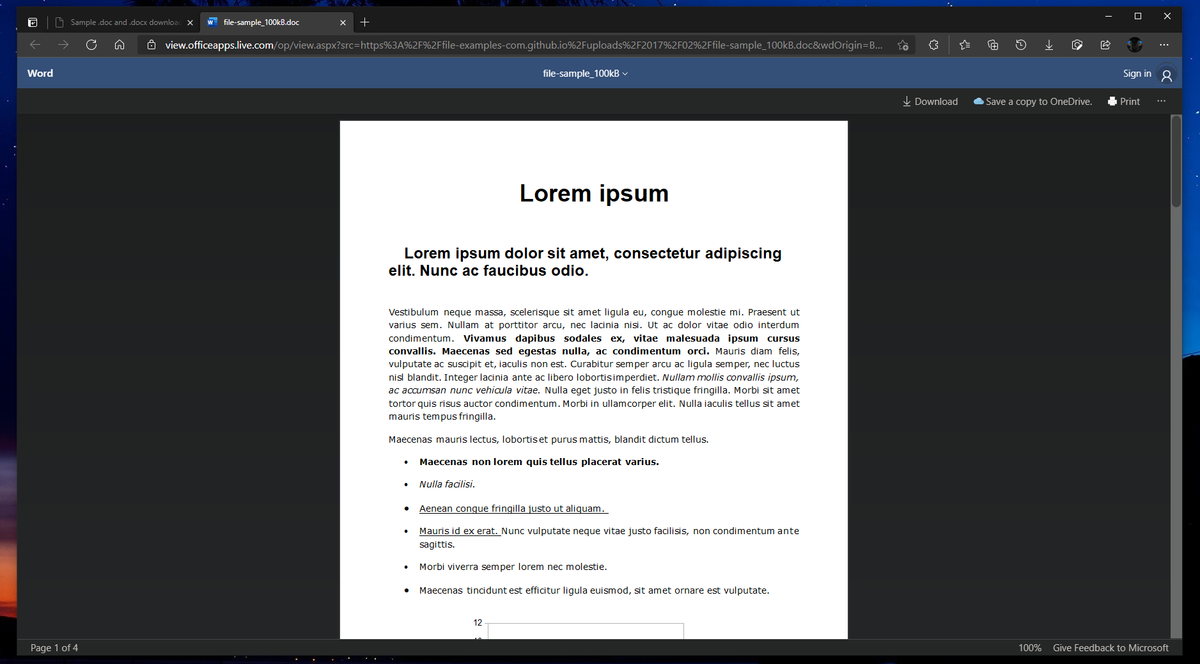The width and height of the screenshot is (1200, 664).
Task: Close the file-sample_100kB.doc tab
Action: tap(343, 22)
